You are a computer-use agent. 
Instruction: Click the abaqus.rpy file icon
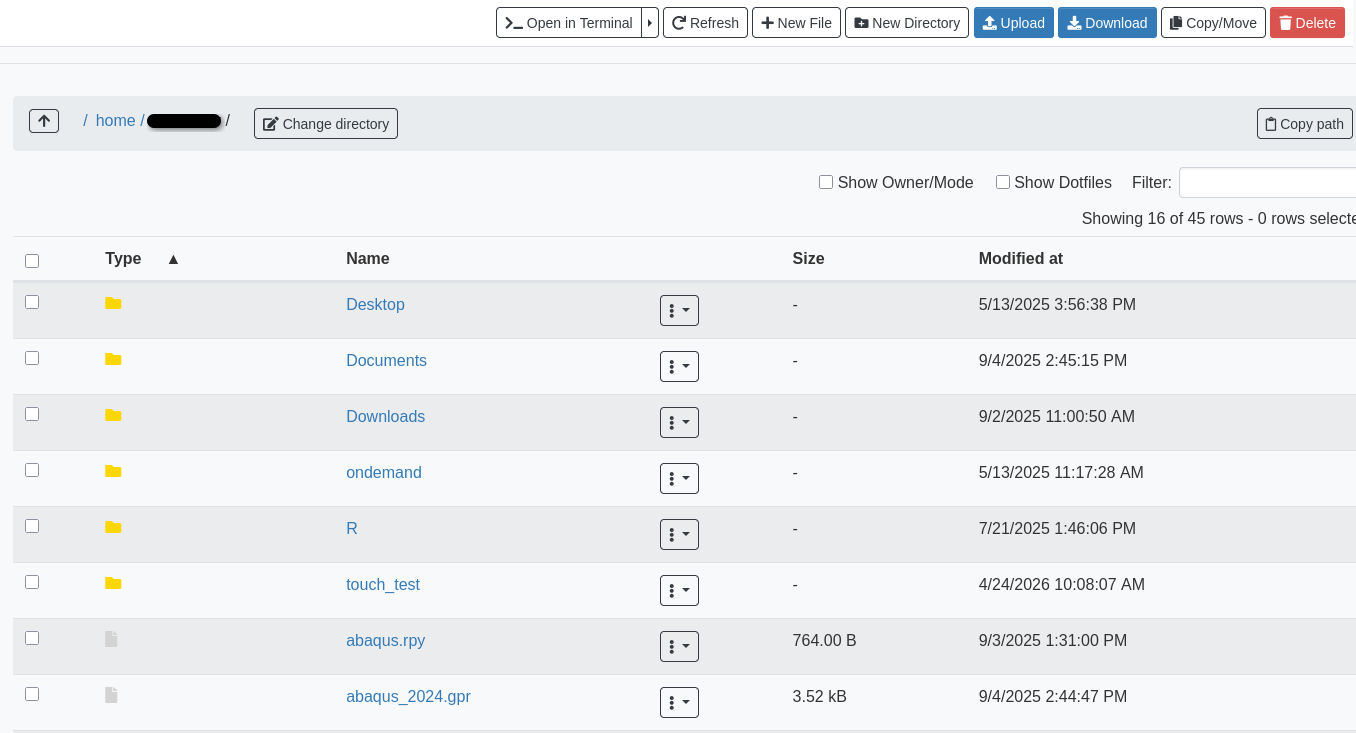click(x=111, y=639)
